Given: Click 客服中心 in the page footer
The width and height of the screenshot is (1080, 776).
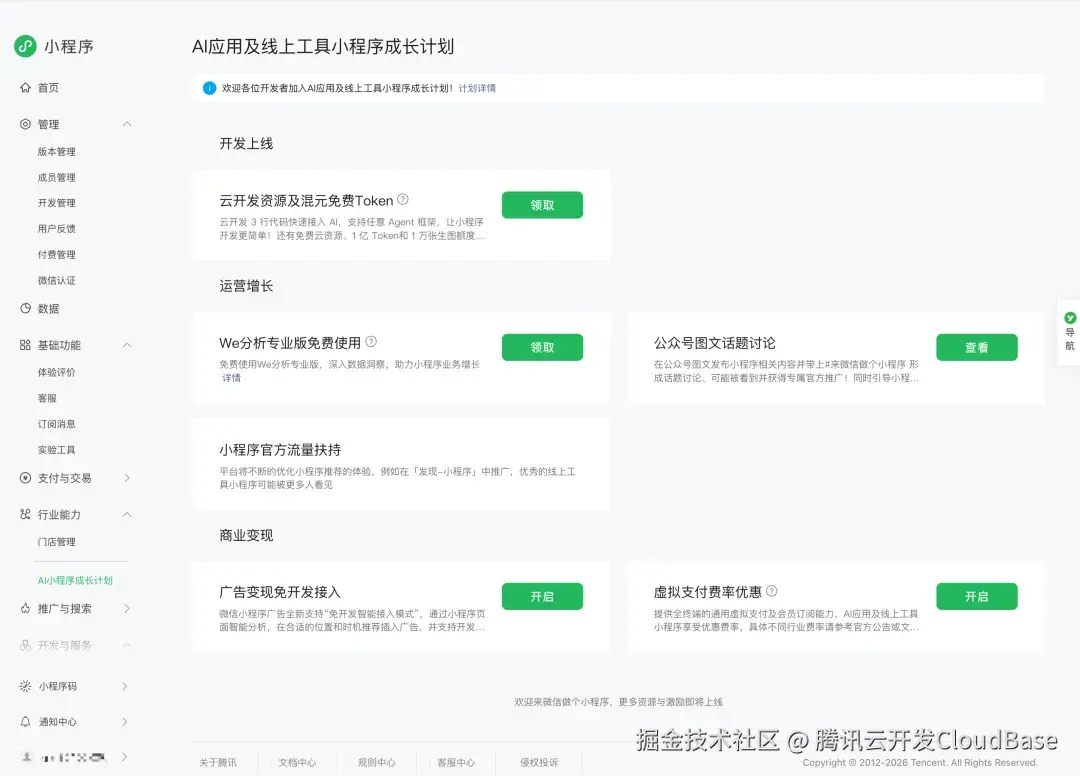Looking at the screenshot, I should pos(457,762).
